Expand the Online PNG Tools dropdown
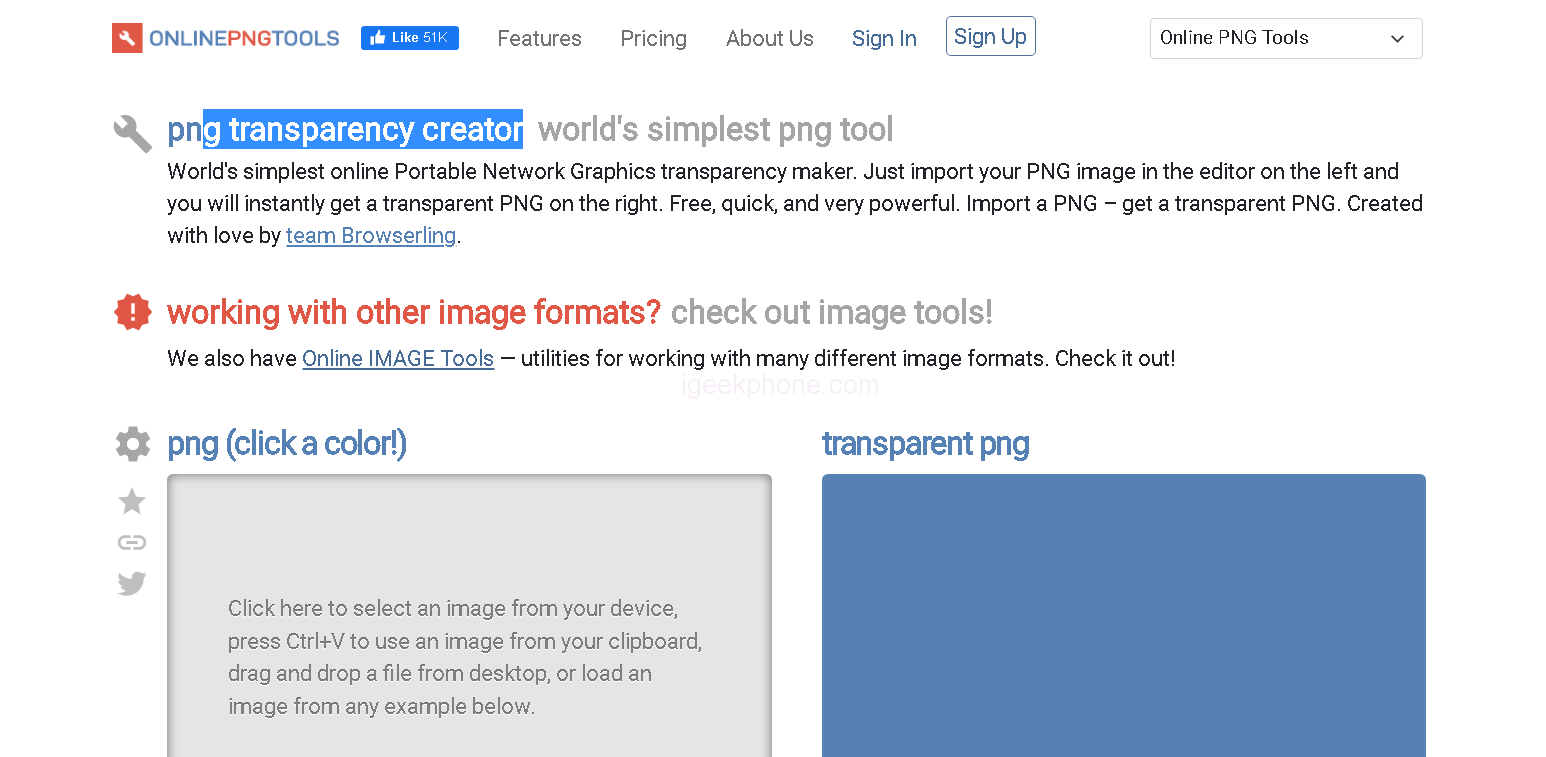Viewport: 1546px width, 757px height. pyautogui.click(x=1285, y=38)
